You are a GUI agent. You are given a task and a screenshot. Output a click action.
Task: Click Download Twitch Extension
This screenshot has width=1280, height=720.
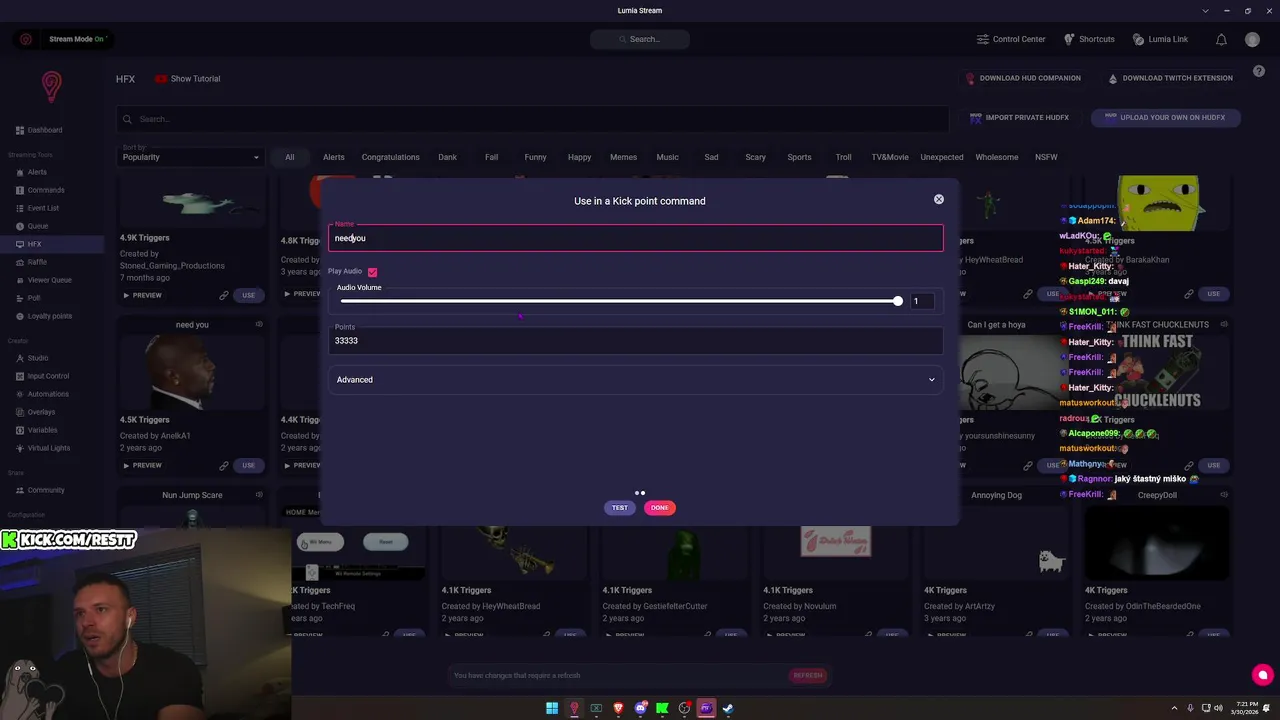[x=1170, y=78]
